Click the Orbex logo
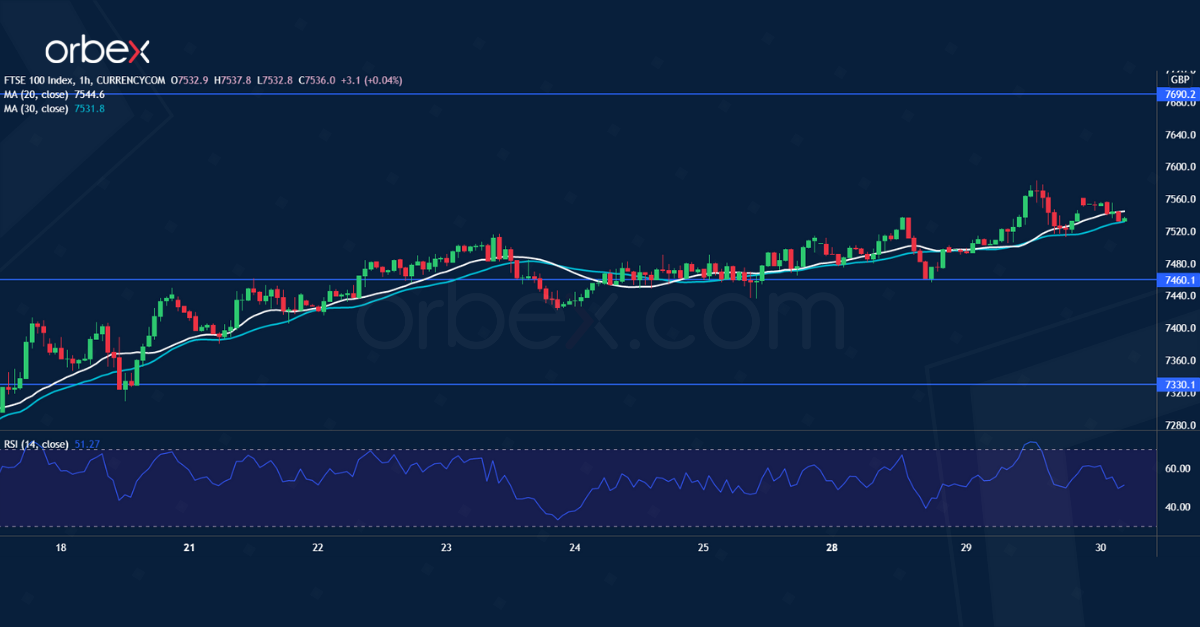 coord(98,50)
